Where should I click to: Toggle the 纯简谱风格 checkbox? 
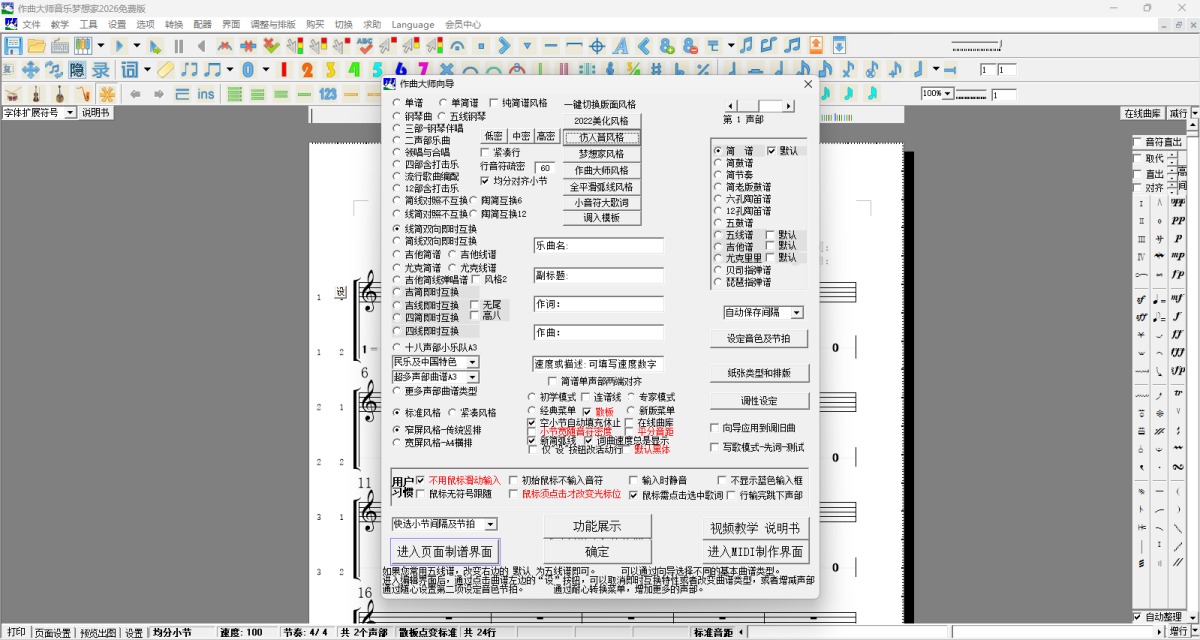tap(494, 102)
